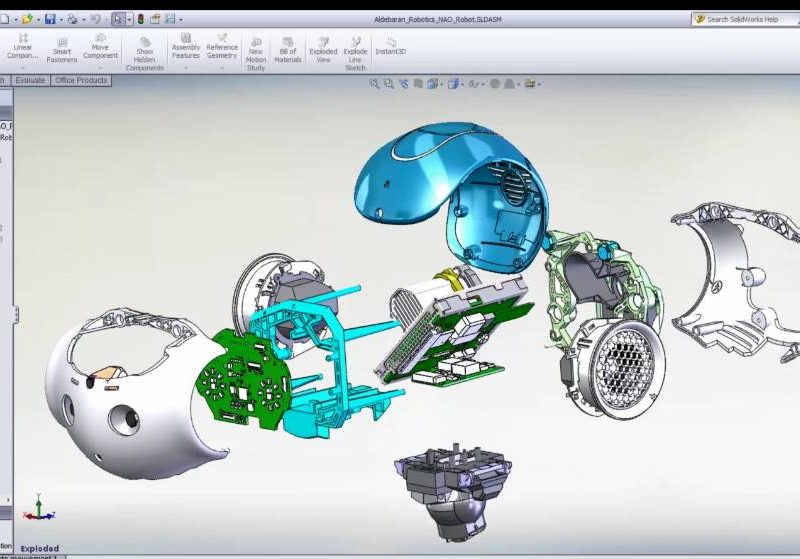Click Edit Appearance sphere icon
800x559 pixels.
(494, 84)
